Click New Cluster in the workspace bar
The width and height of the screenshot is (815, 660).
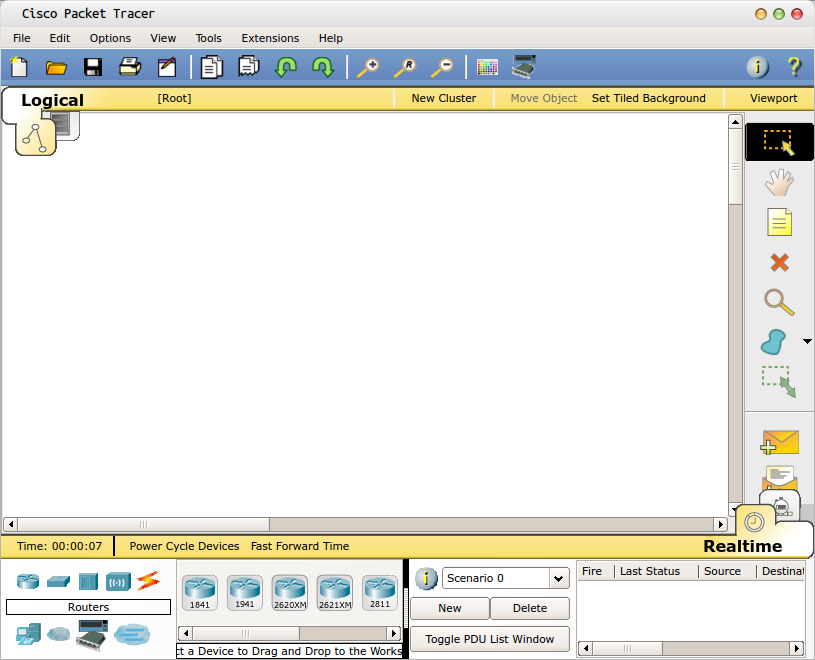click(x=443, y=98)
